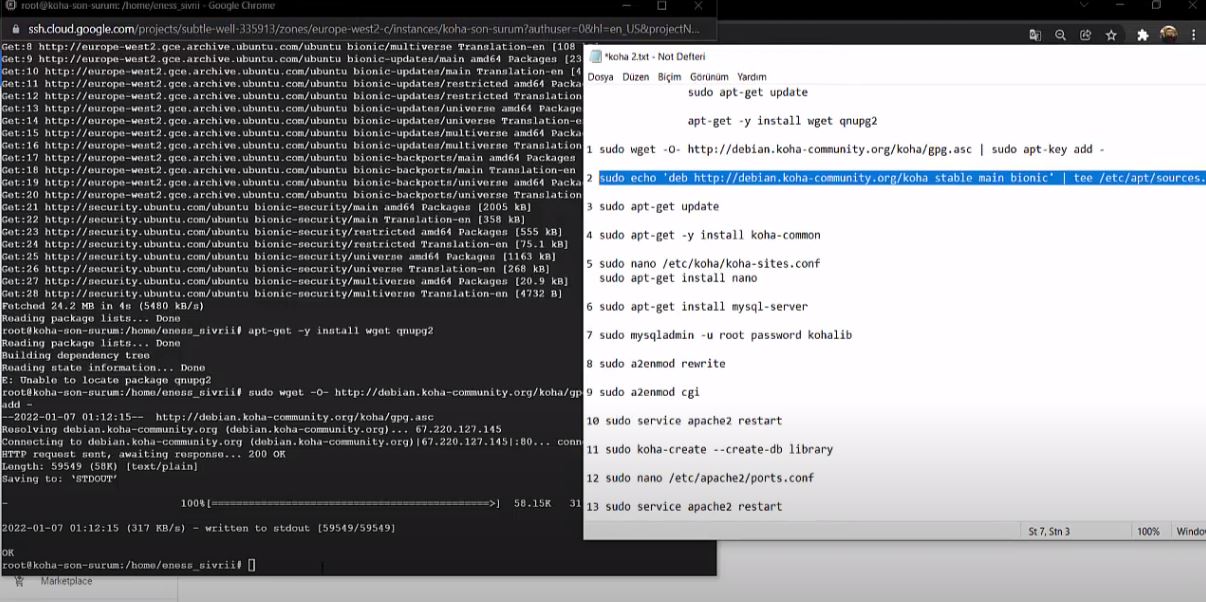1206x602 pixels.
Task: Click 'Marketplace' item behind the SSH window
Action: pos(66,582)
